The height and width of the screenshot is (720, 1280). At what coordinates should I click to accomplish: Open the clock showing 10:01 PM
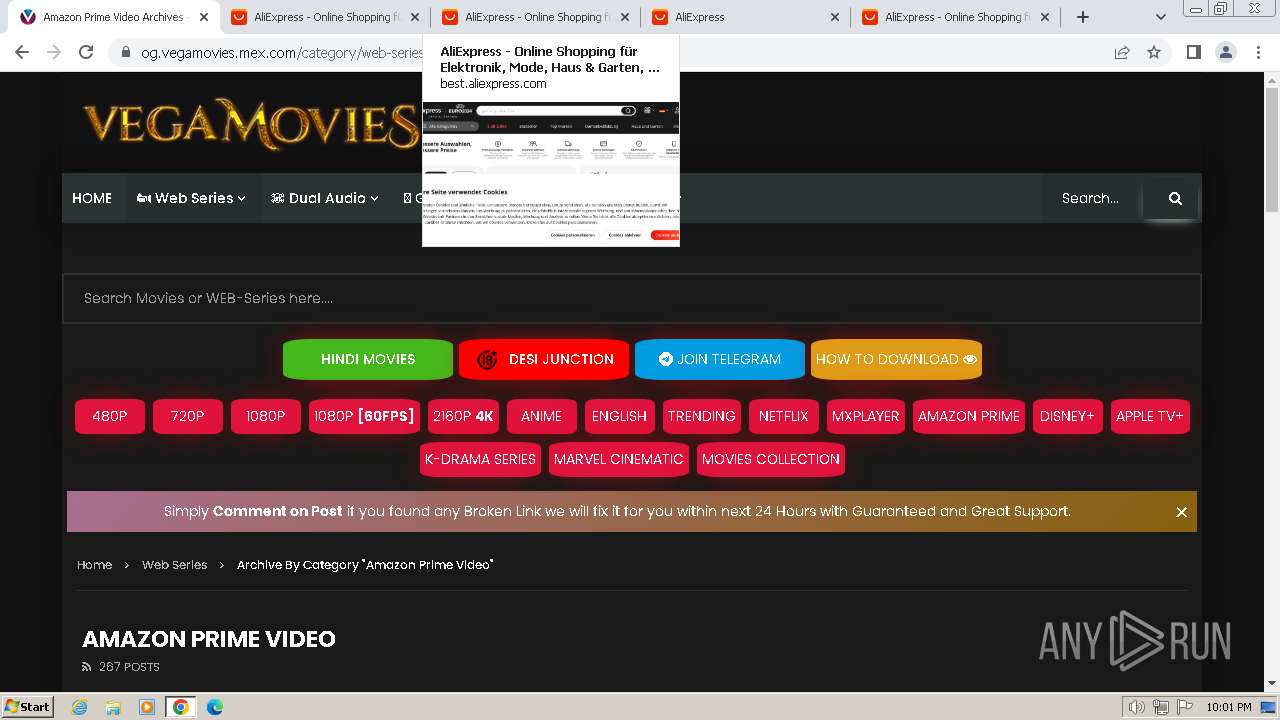[x=1228, y=707]
